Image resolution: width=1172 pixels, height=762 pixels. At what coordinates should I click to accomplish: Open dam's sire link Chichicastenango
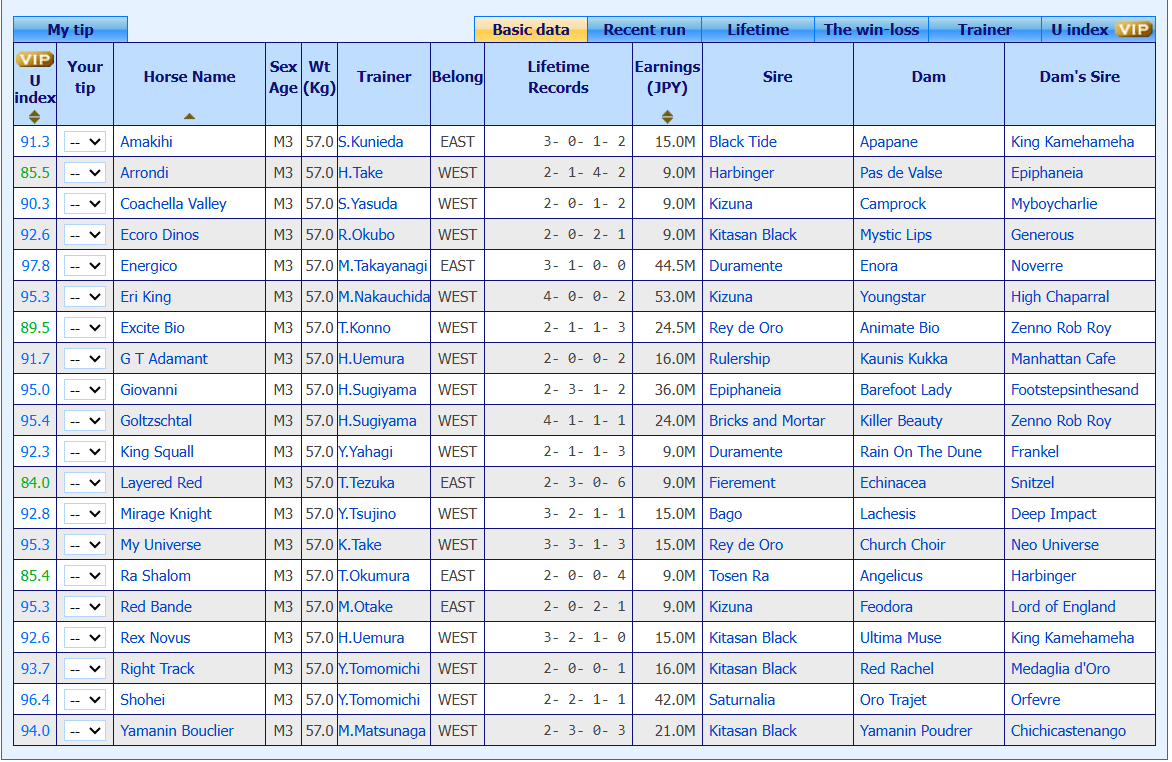coord(1068,731)
